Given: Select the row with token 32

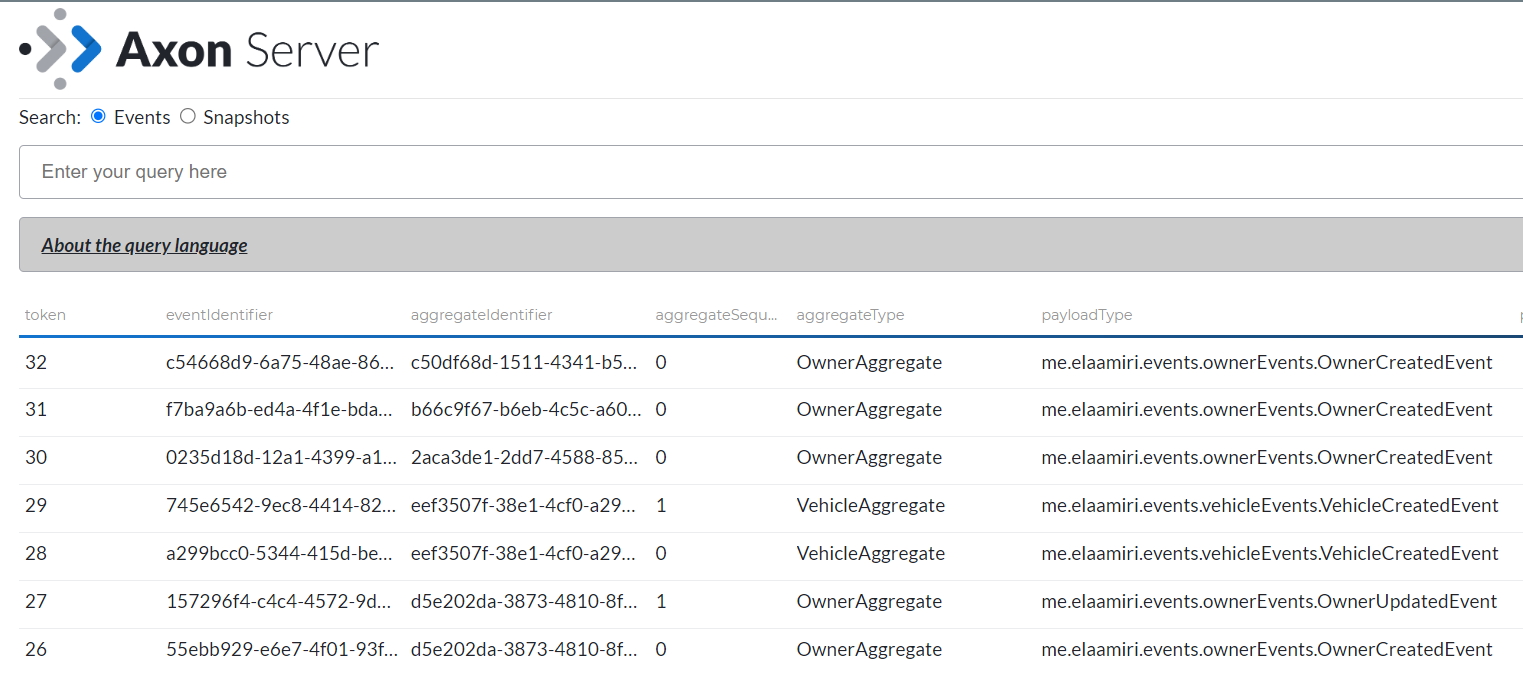Looking at the screenshot, I should click(771, 362).
